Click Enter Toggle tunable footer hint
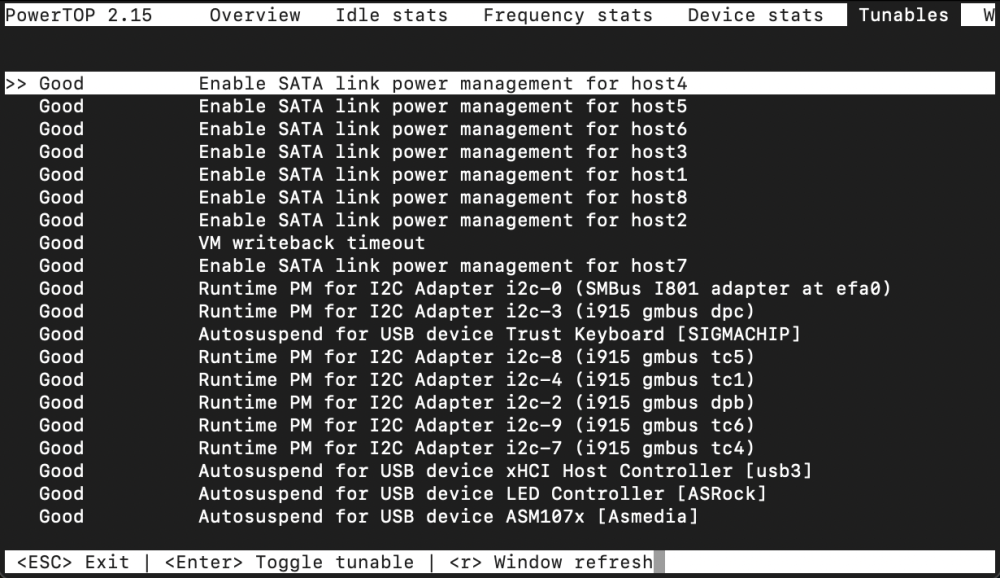The image size is (1000, 578). (289, 562)
